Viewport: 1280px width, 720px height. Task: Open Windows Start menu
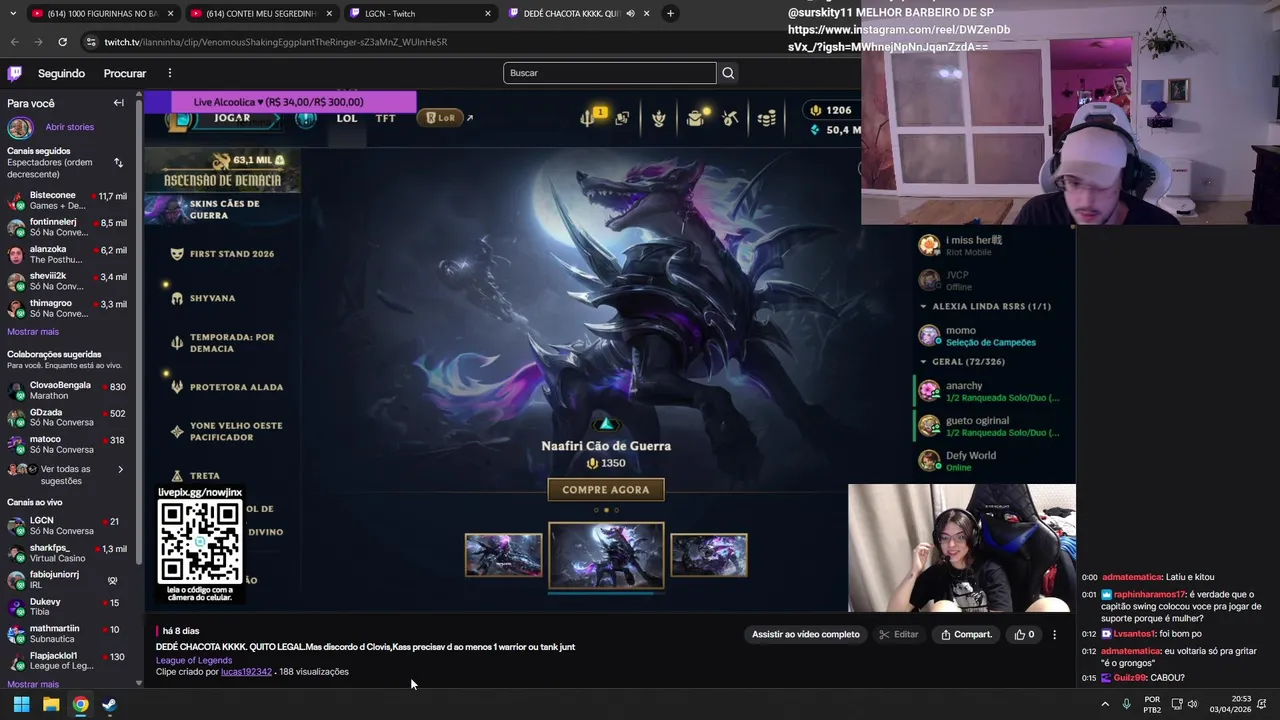[21, 704]
